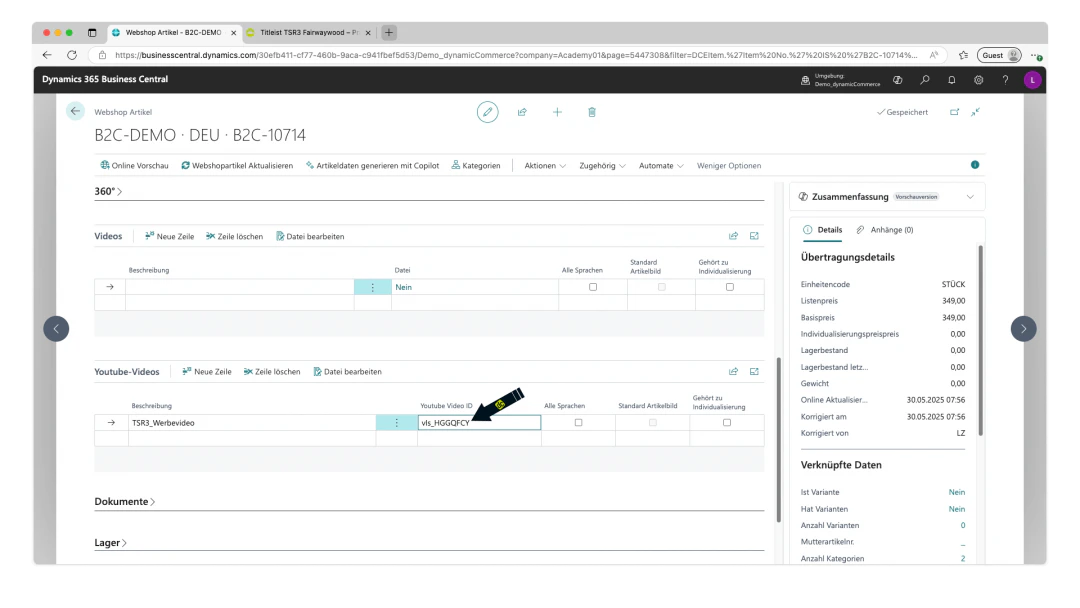Go to previous record arrow

[56, 328]
